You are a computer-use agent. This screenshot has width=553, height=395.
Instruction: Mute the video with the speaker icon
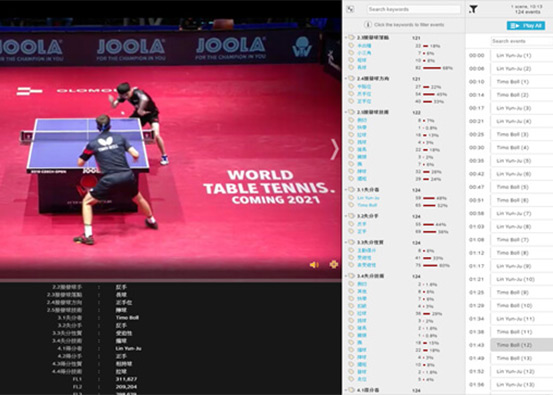314,265
